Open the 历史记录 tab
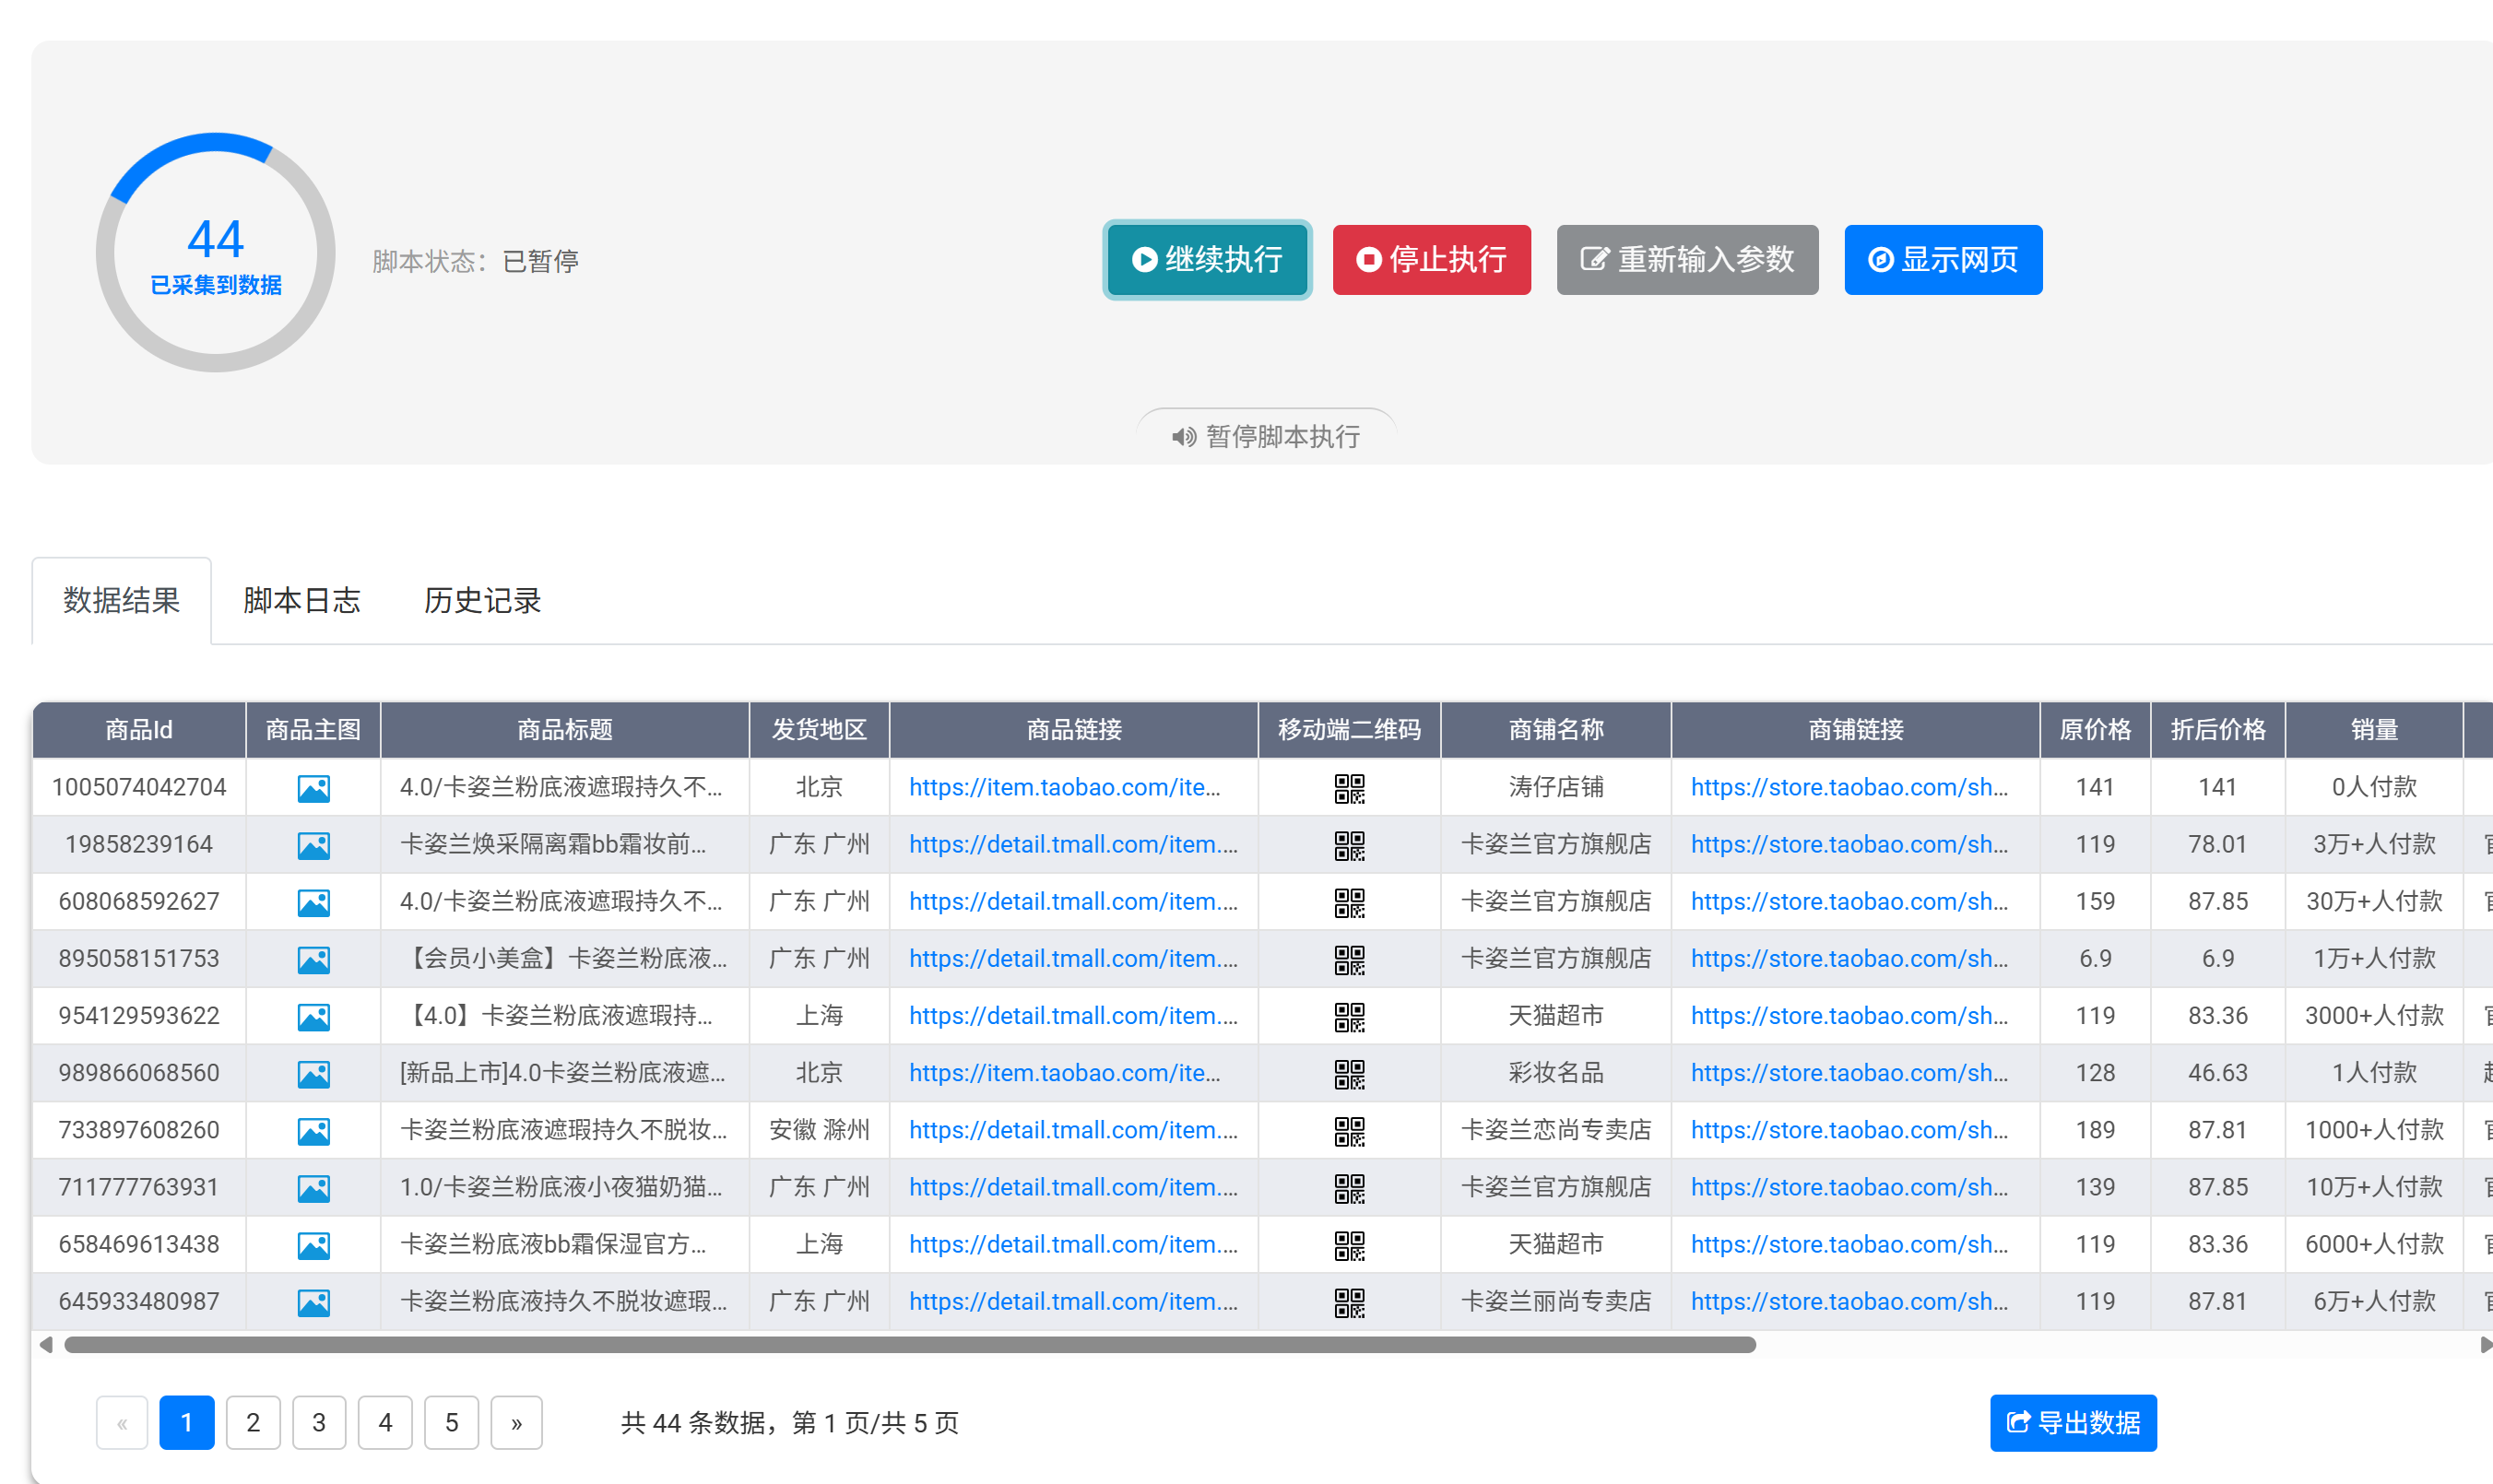Screen dimensions: 2493x1484 click(482, 600)
